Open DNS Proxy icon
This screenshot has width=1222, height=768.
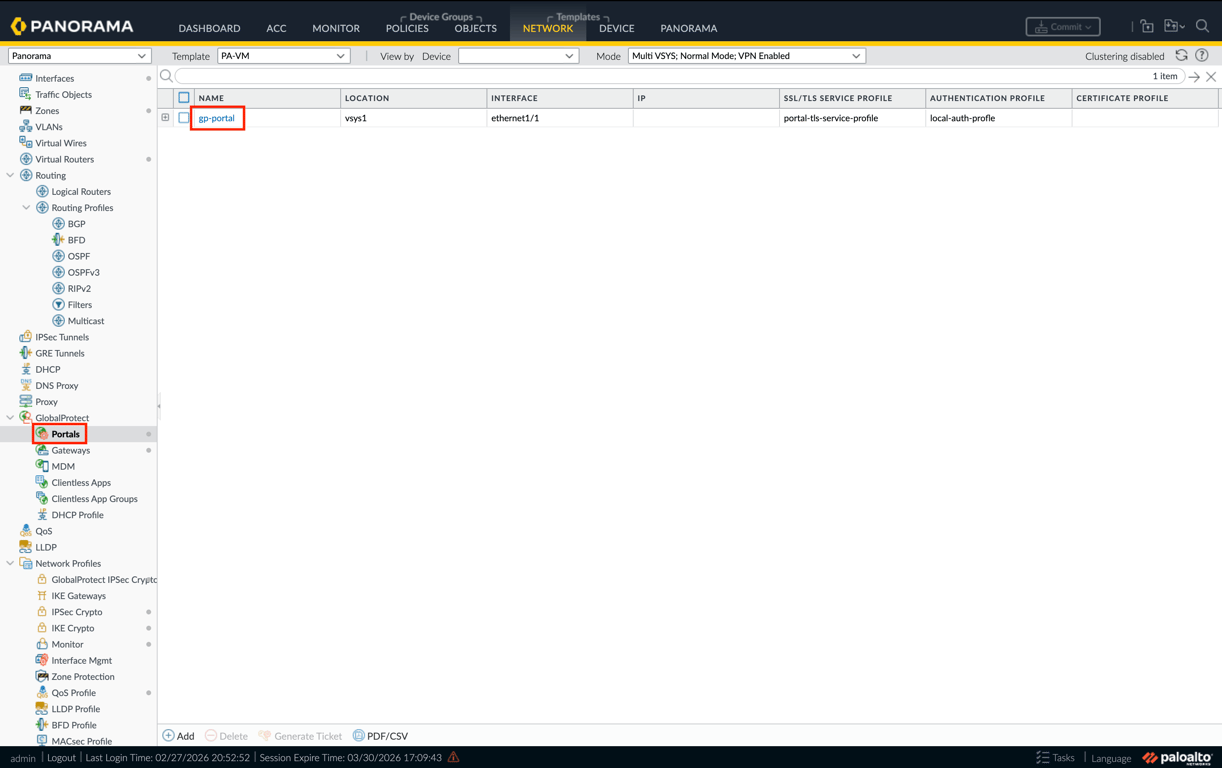click(26, 385)
